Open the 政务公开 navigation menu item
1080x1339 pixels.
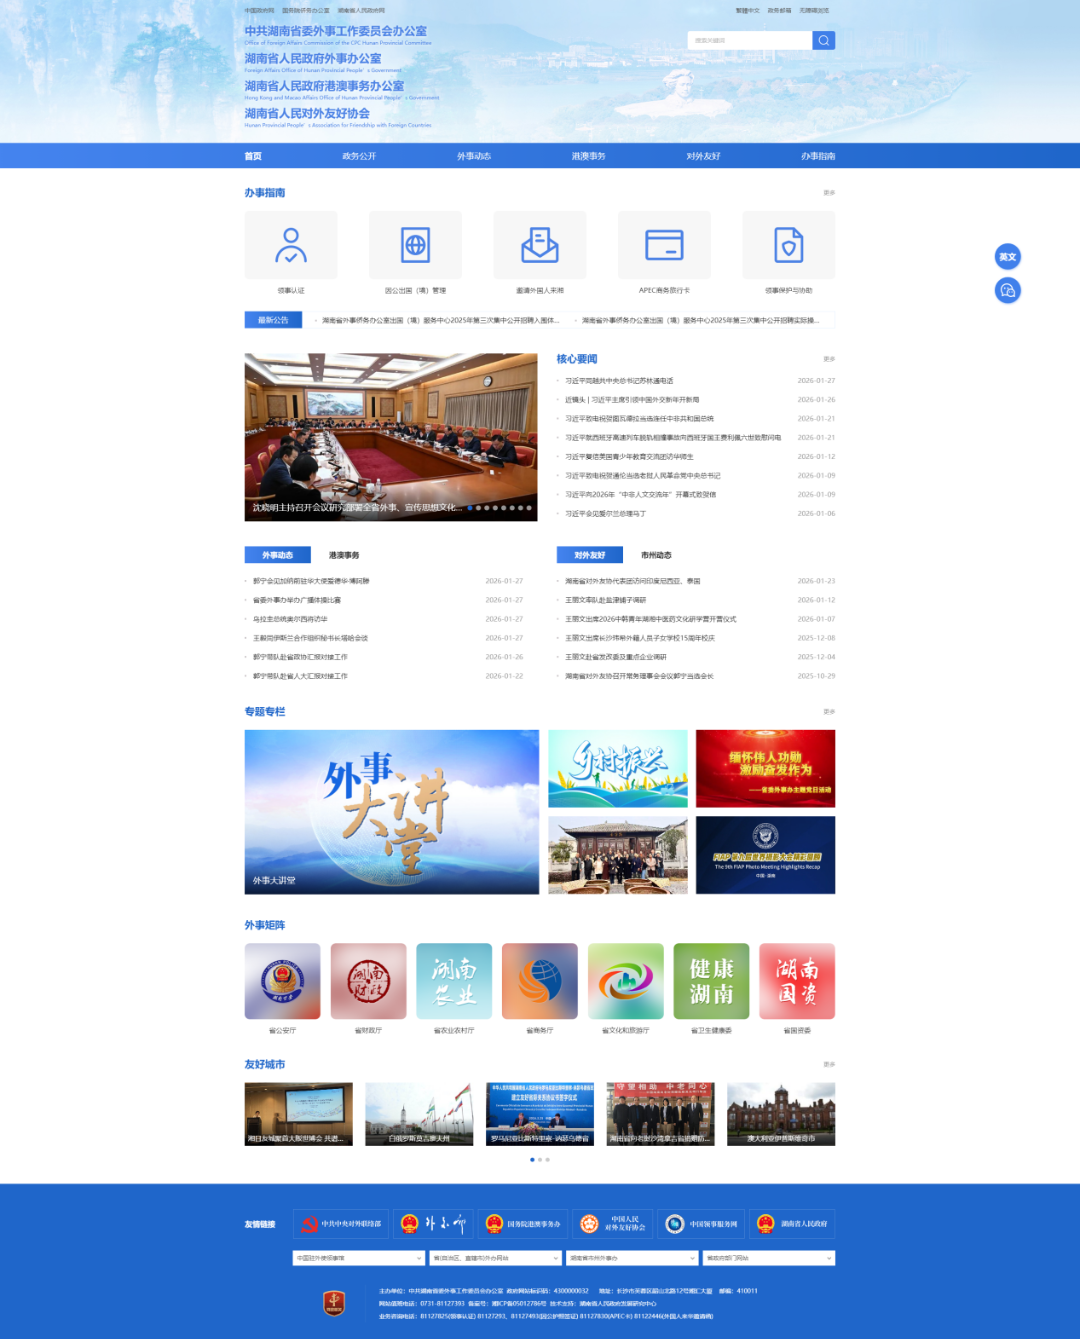(x=359, y=156)
